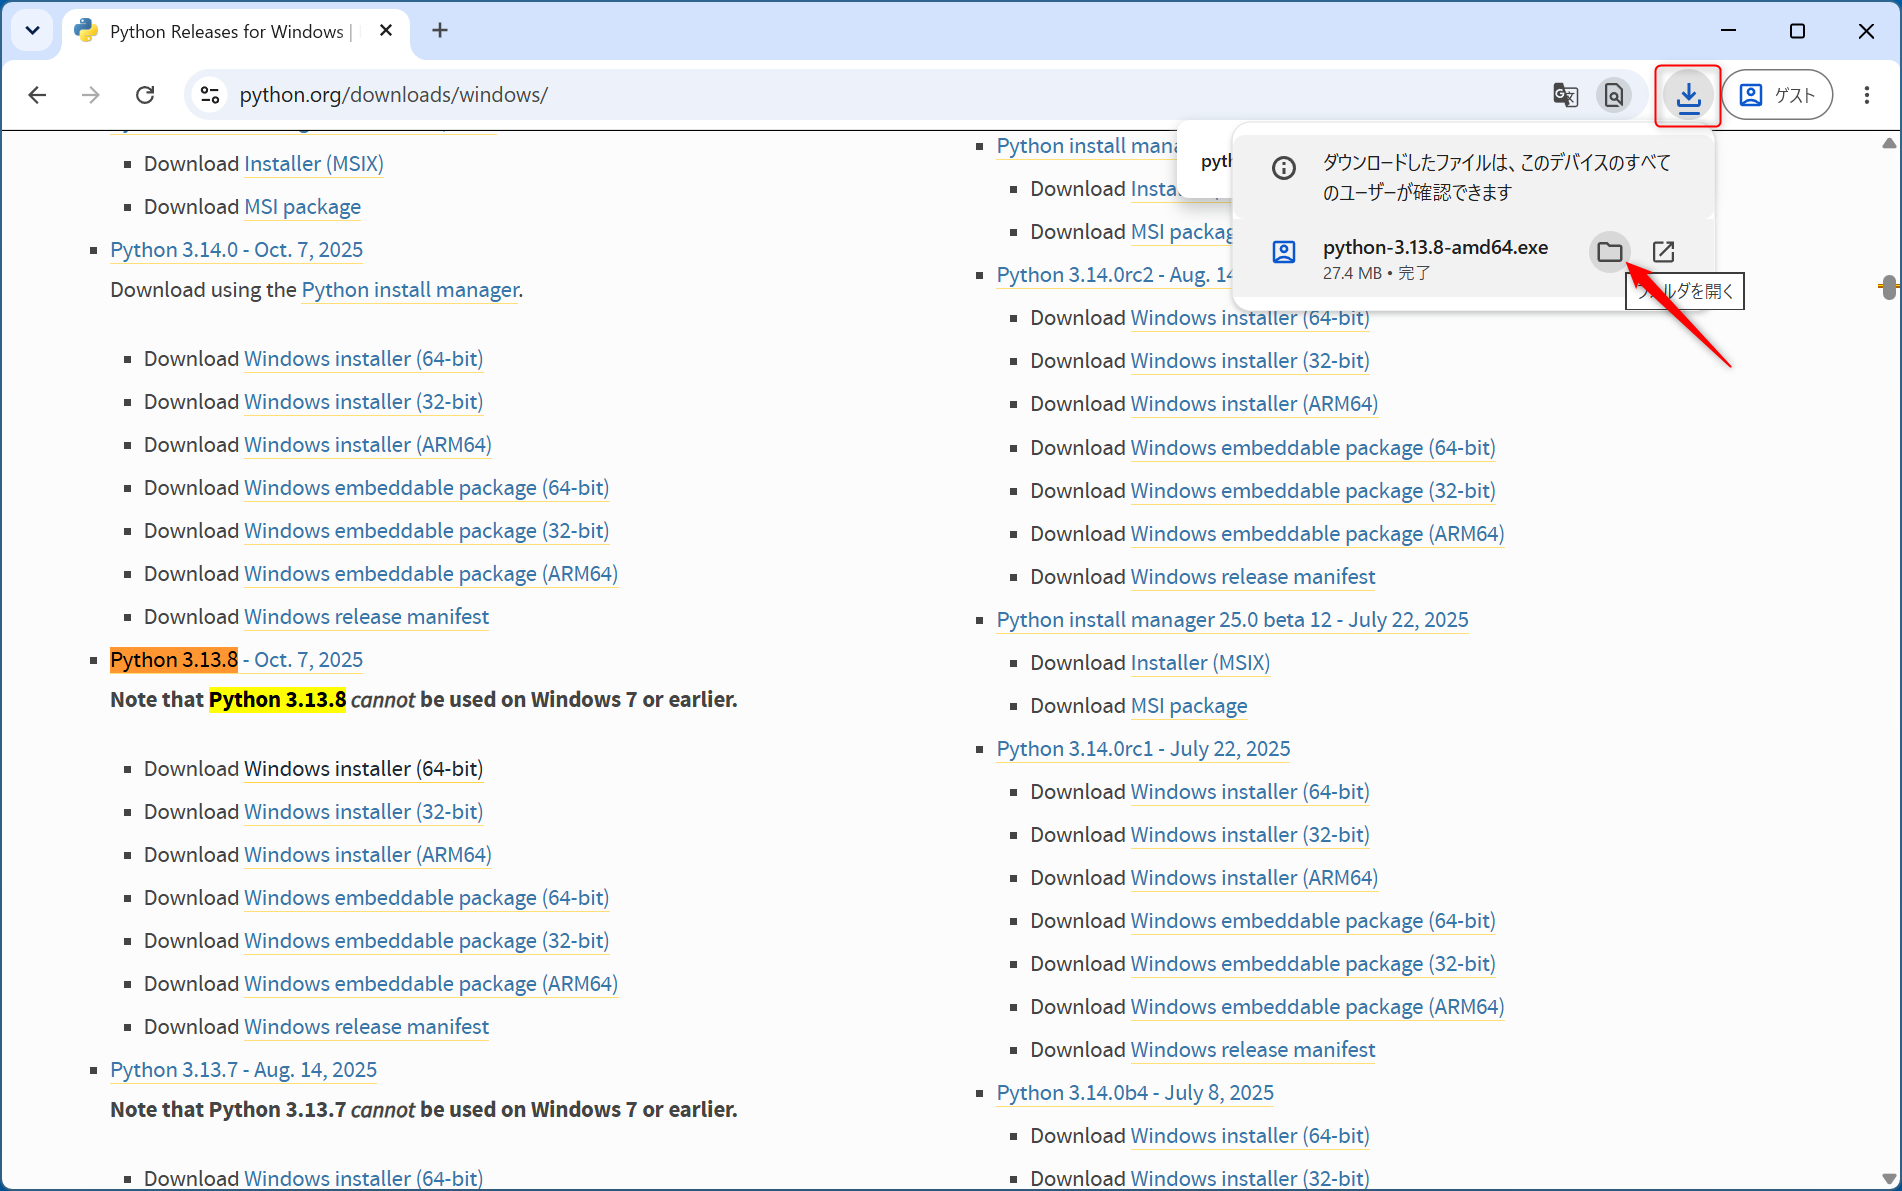
Task: Download Windows installer (ARM64) for Python 3.14.0rc1
Action: coord(1254,878)
